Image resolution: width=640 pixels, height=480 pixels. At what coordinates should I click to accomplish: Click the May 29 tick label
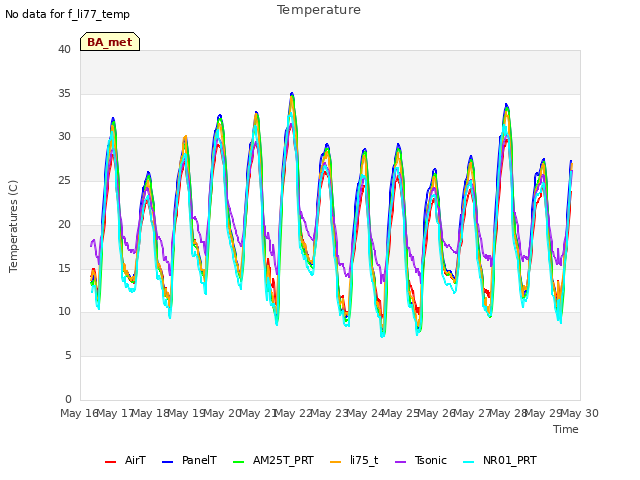click(x=544, y=413)
